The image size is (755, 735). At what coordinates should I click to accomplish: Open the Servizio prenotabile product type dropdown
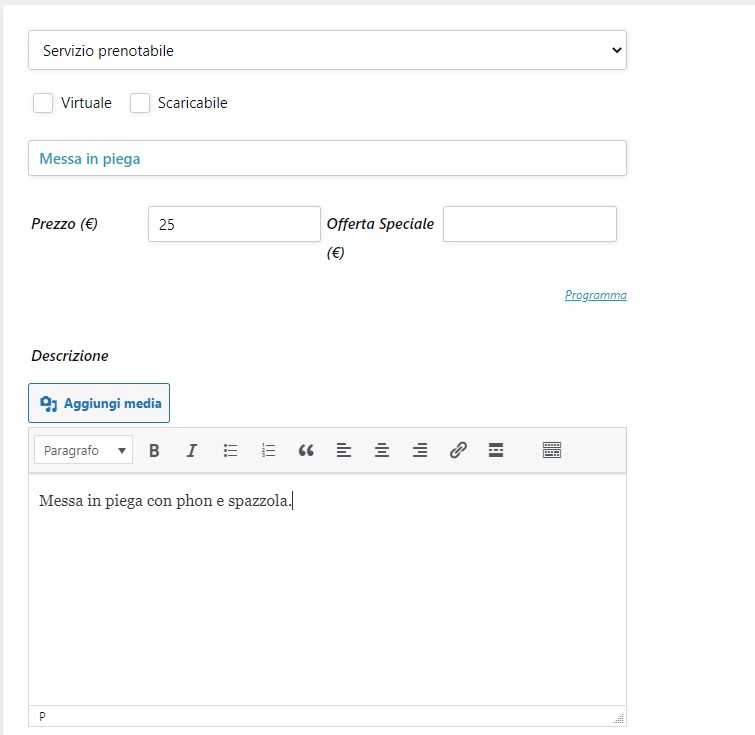coord(327,50)
